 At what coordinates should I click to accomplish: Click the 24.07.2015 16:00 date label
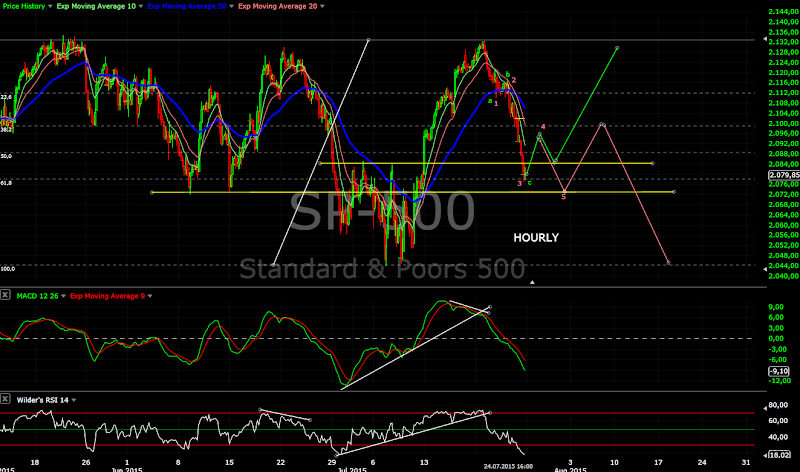[508, 466]
